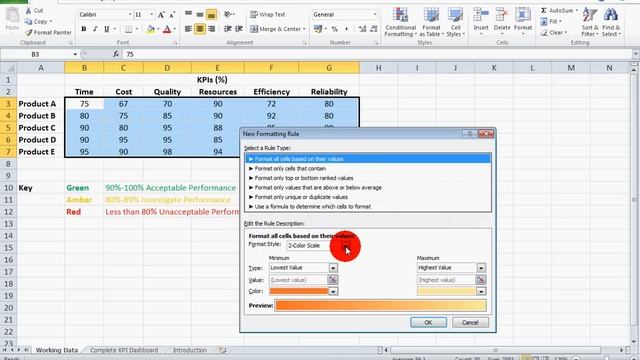This screenshot has width=640, height=360.
Task: Select Use a formula to determine which cells
Action: pyautogui.click(x=367, y=207)
